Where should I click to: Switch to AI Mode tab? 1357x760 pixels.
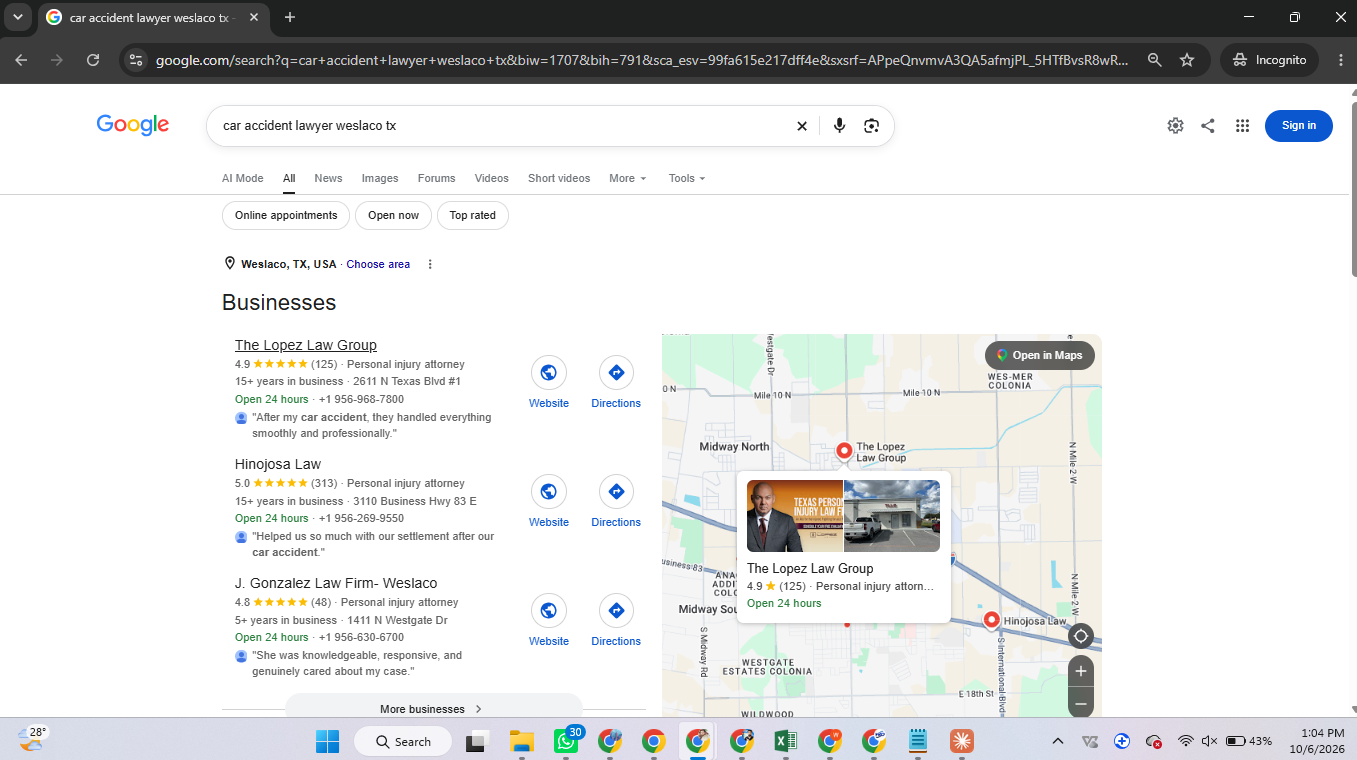click(x=243, y=178)
